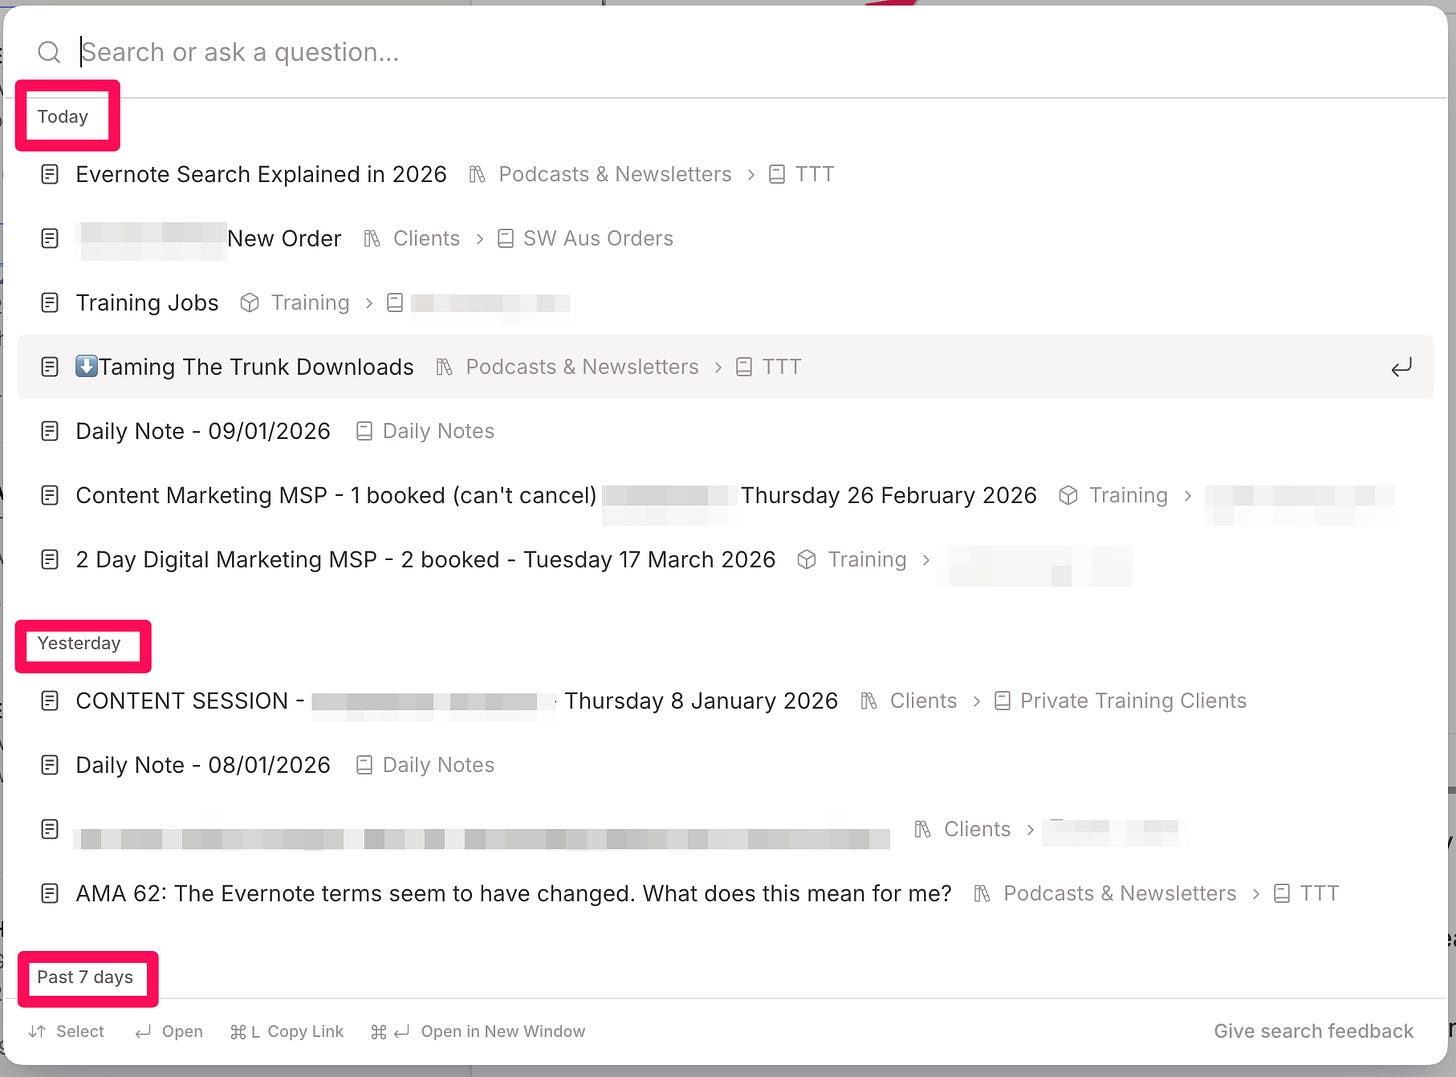The width and height of the screenshot is (1456, 1077).
Task: Click note icon beside 'Daily Note - 08/01/2026'
Action: 49,765
